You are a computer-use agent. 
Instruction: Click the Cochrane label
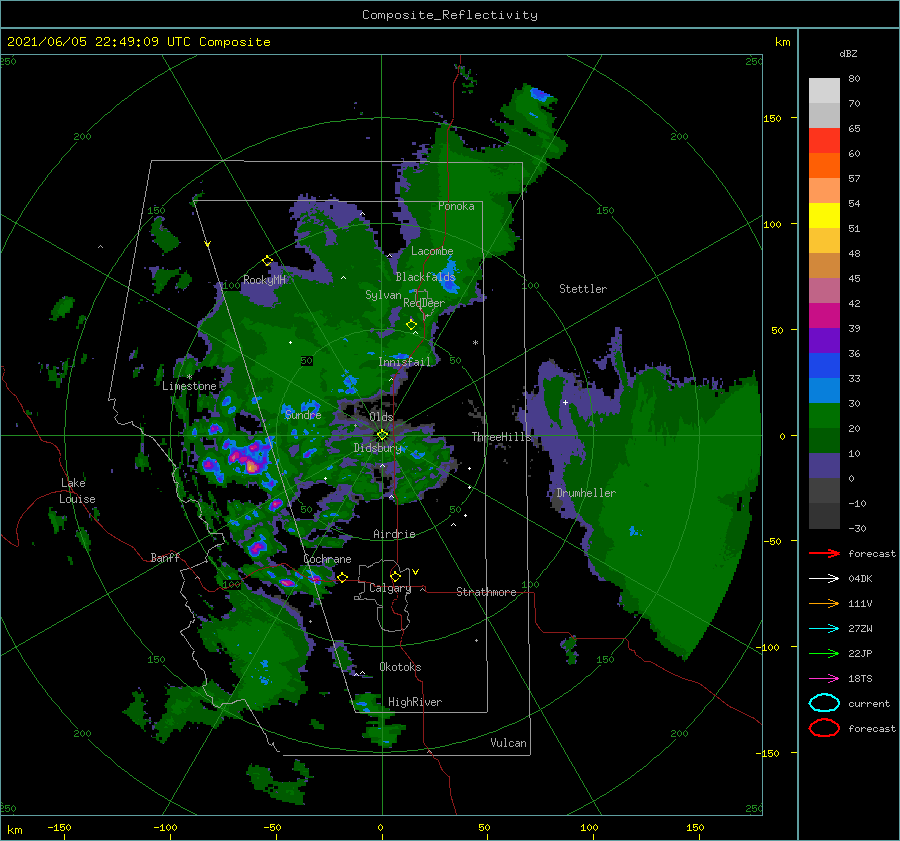(x=327, y=559)
